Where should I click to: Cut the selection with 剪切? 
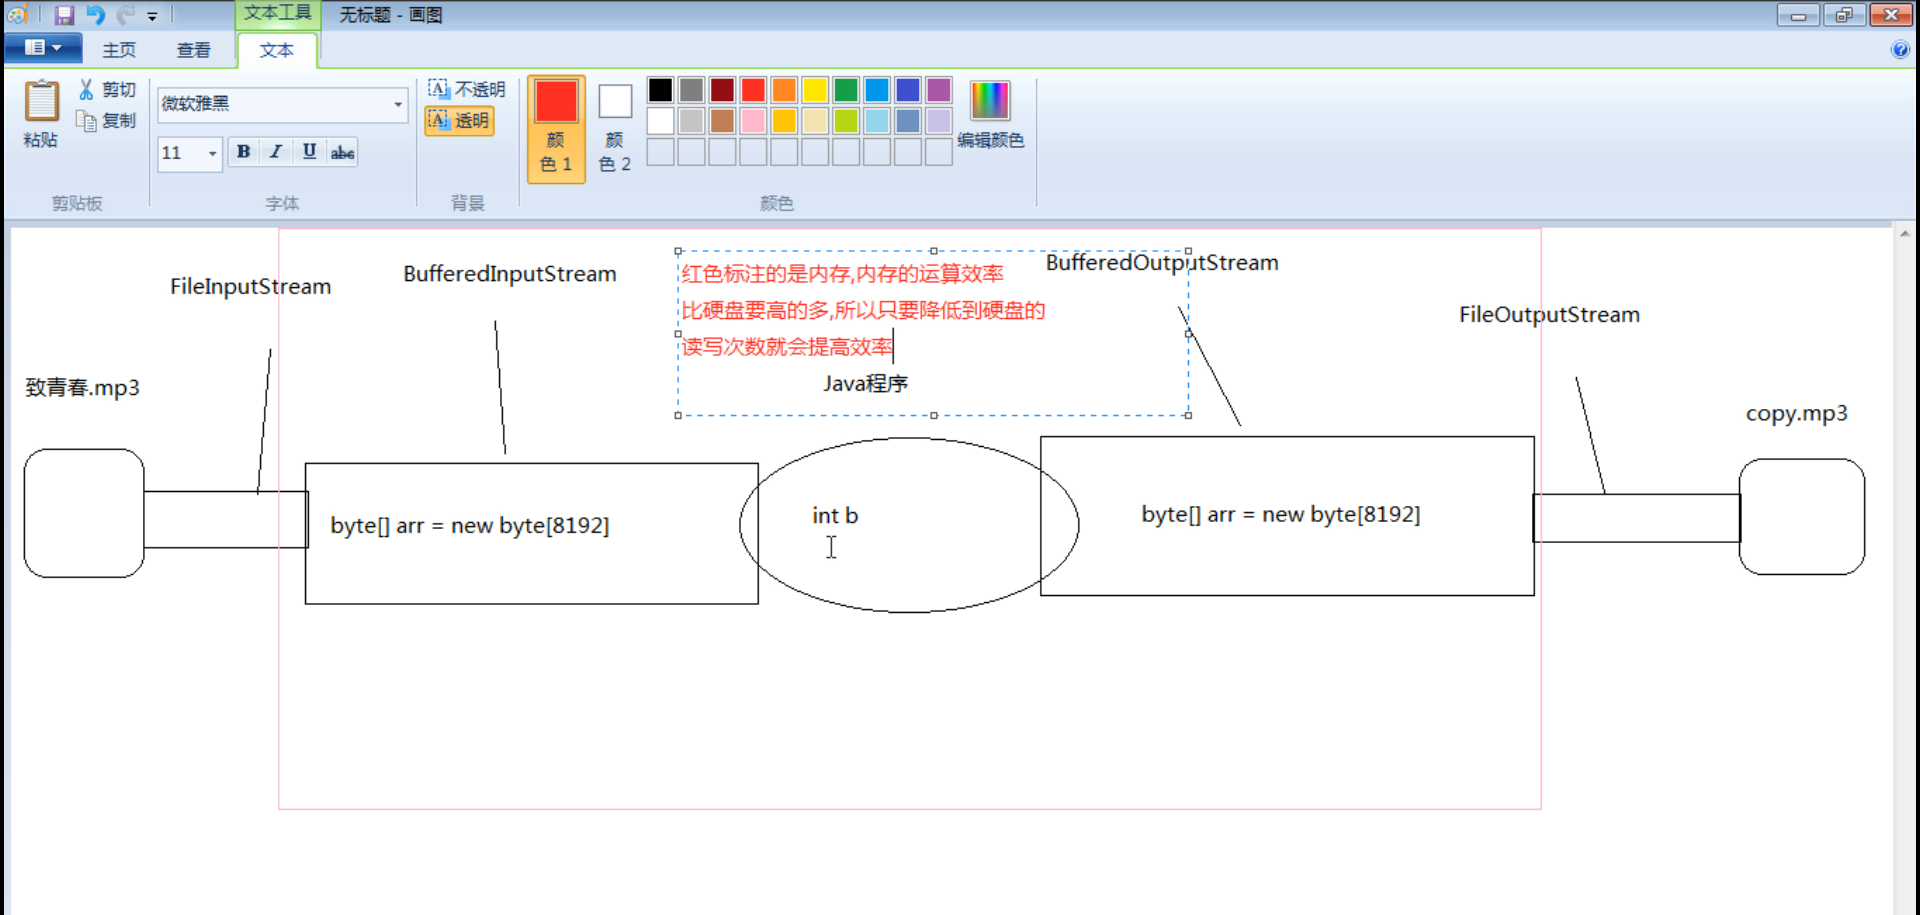coord(107,90)
